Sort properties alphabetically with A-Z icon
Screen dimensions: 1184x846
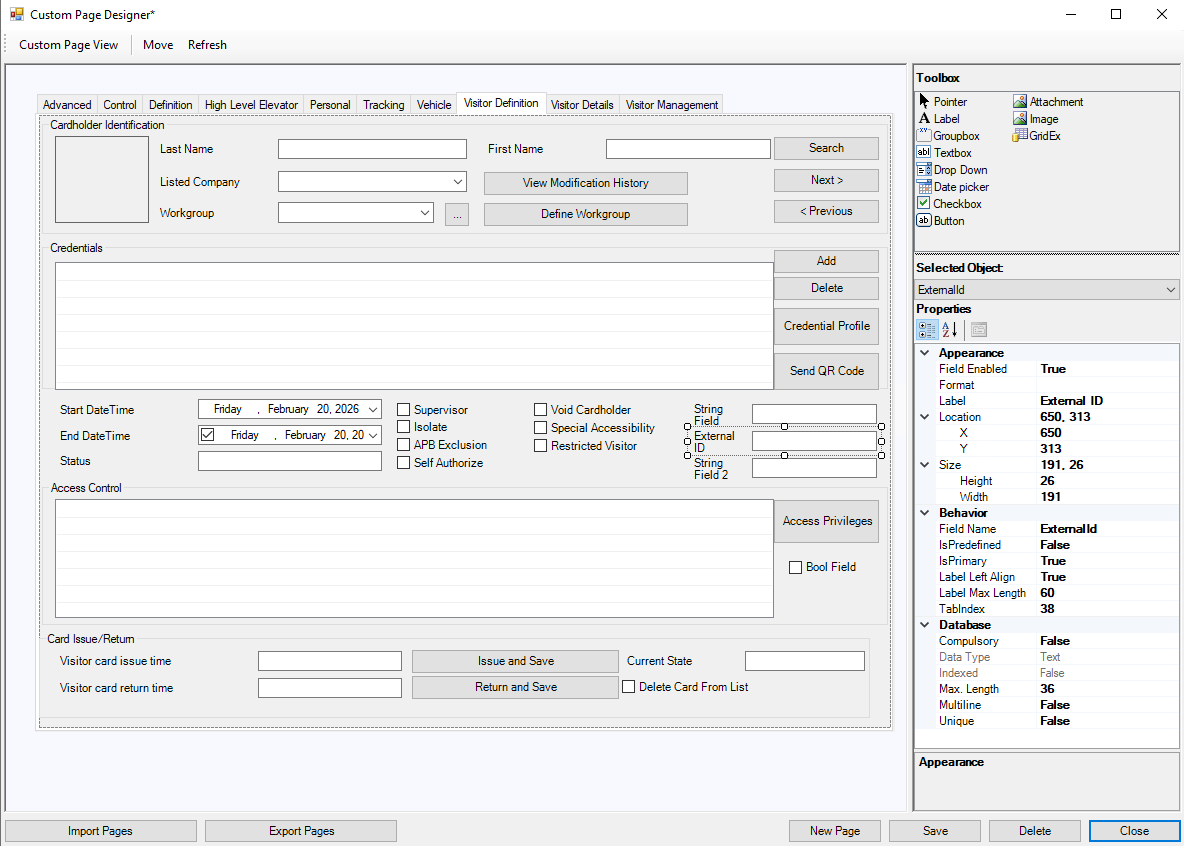pyautogui.click(x=950, y=330)
